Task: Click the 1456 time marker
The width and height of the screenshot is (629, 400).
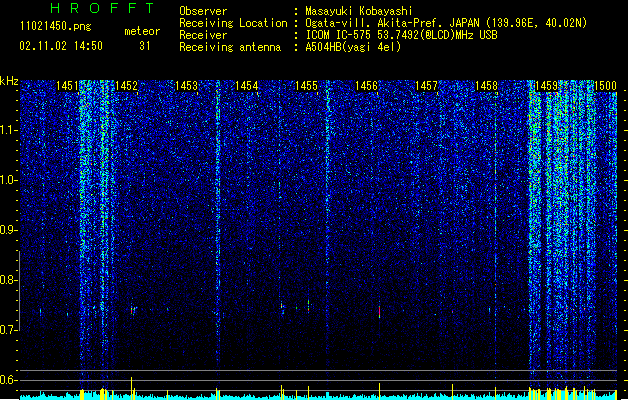Action: click(366, 86)
